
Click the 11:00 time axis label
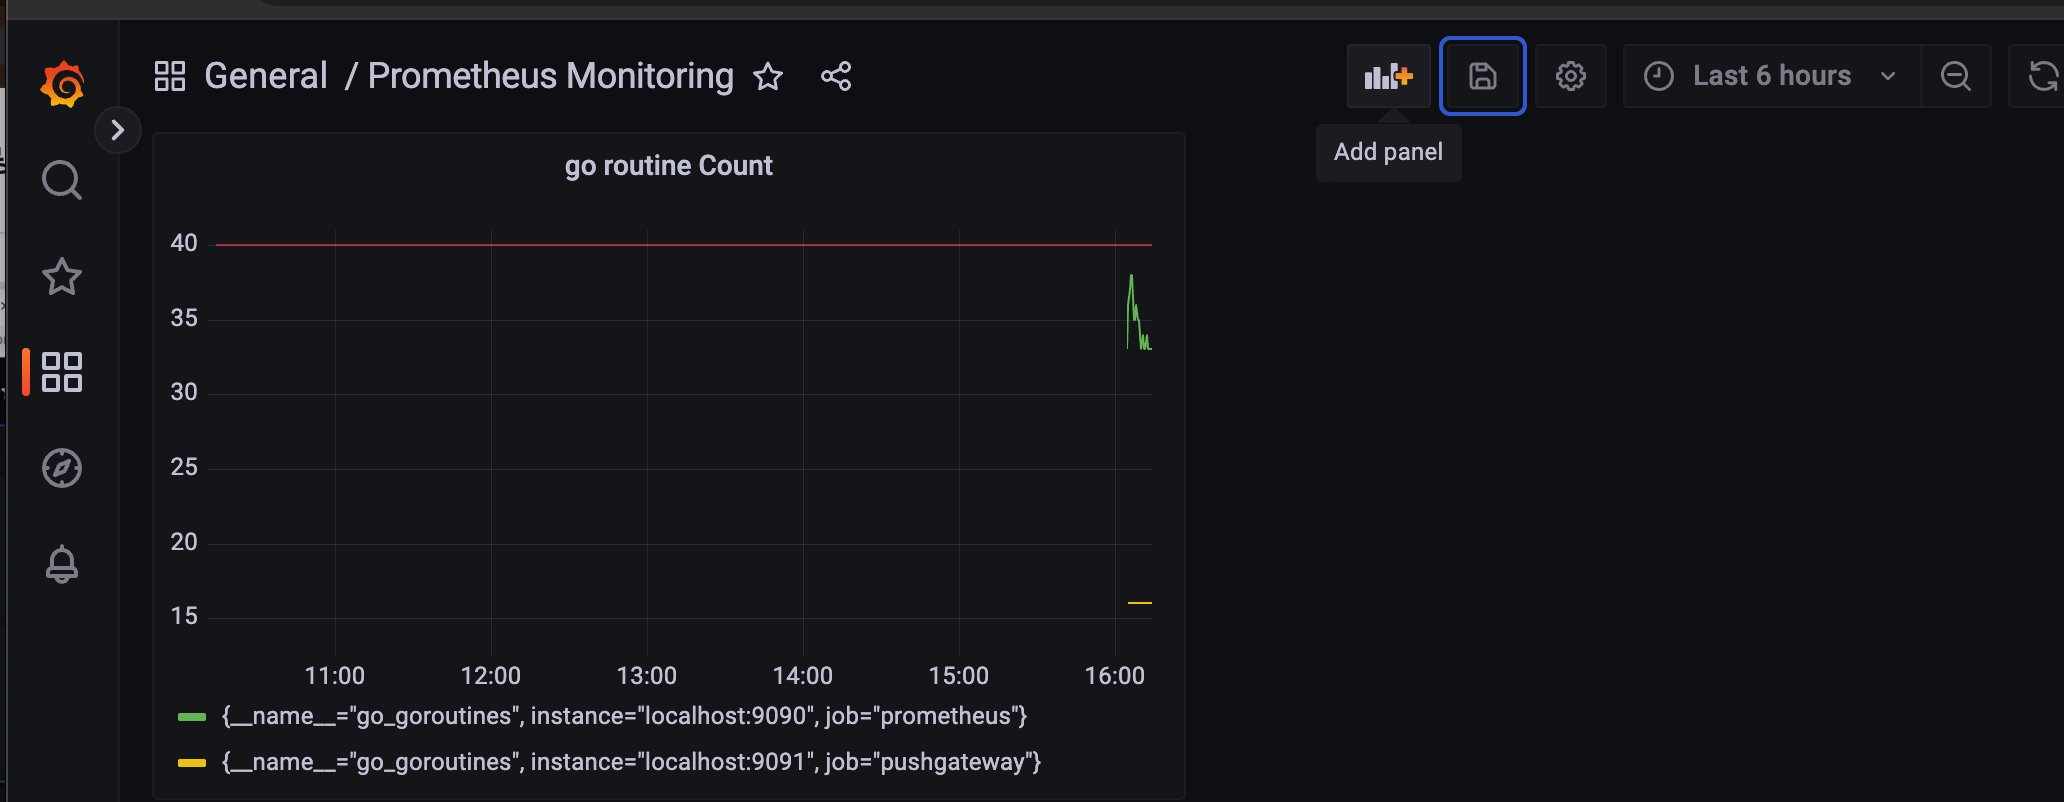pyautogui.click(x=334, y=676)
